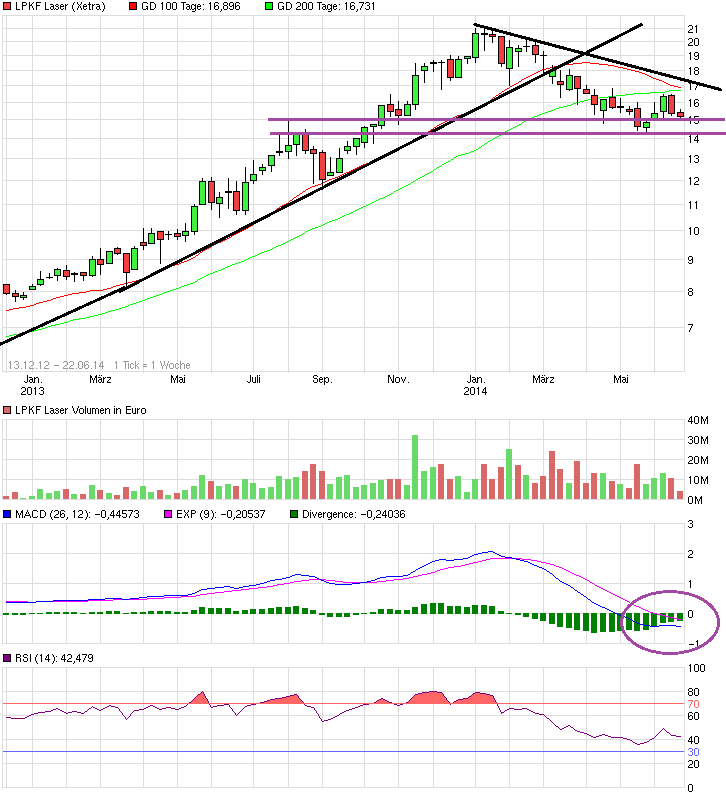The height and width of the screenshot is (796, 726).
Task: Click the 'LPKF Laser Volumen in Euro' label
Action: pos(81,410)
